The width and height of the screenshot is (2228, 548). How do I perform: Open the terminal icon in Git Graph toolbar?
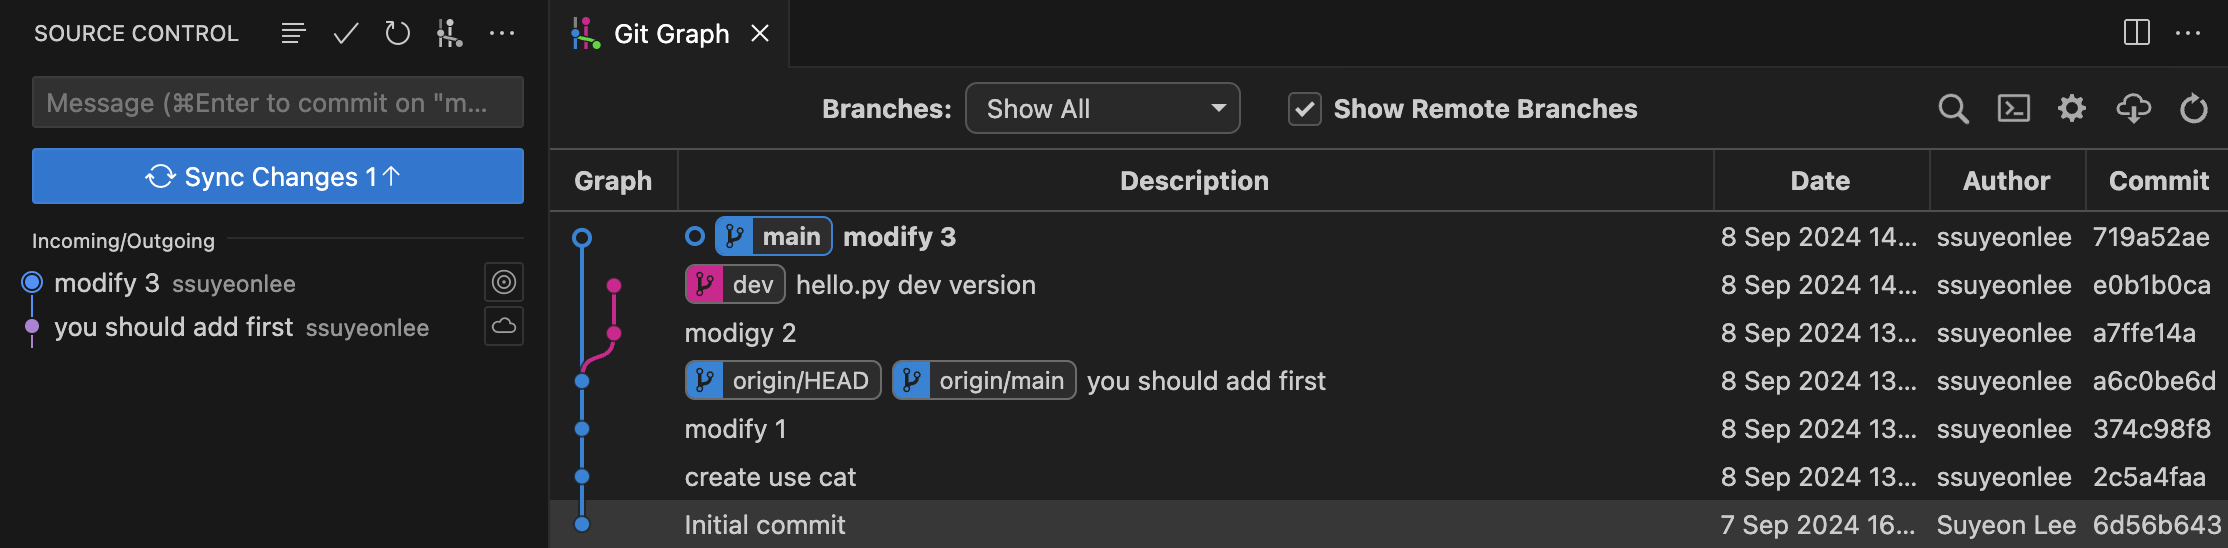(x=2013, y=108)
